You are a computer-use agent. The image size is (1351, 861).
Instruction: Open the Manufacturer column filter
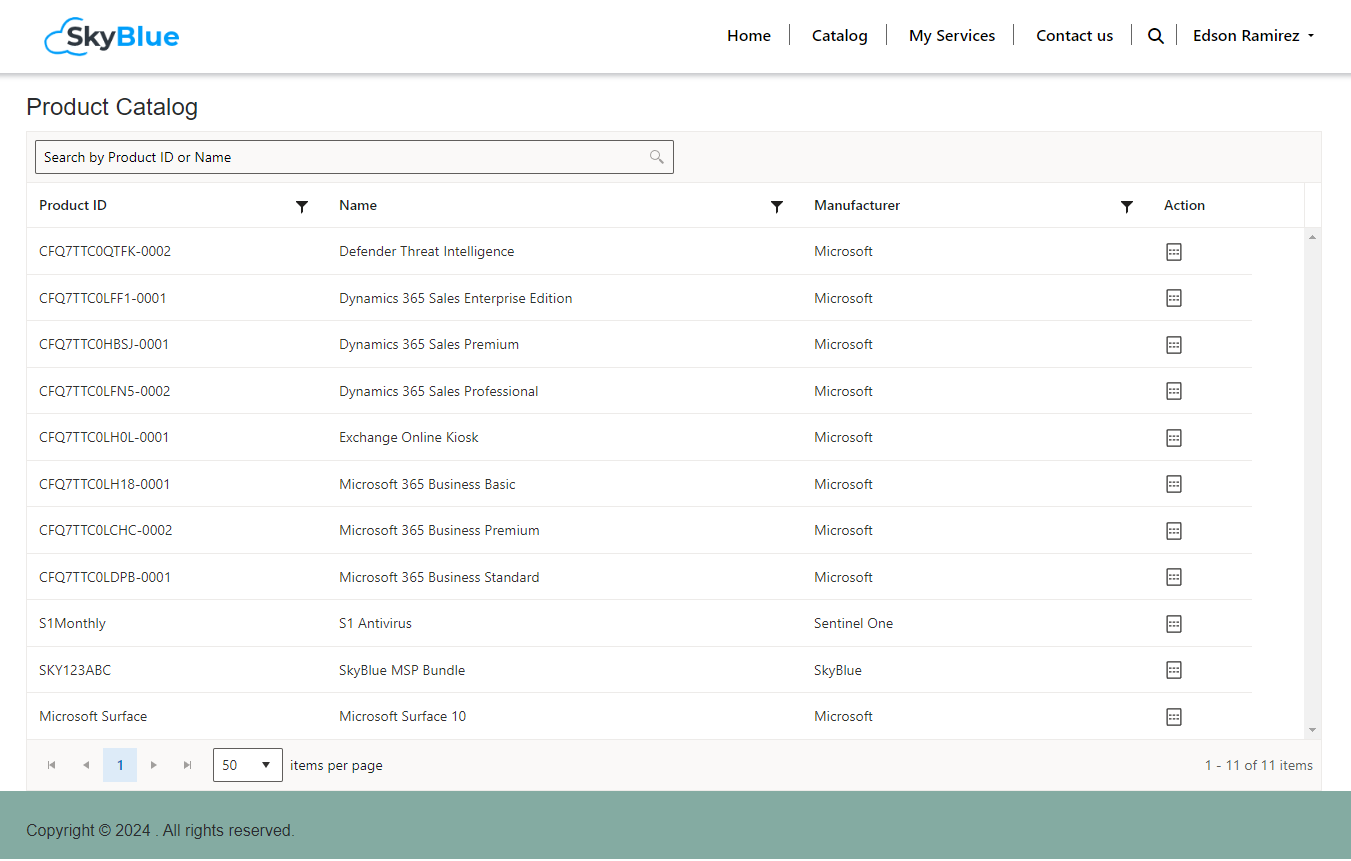1127,206
